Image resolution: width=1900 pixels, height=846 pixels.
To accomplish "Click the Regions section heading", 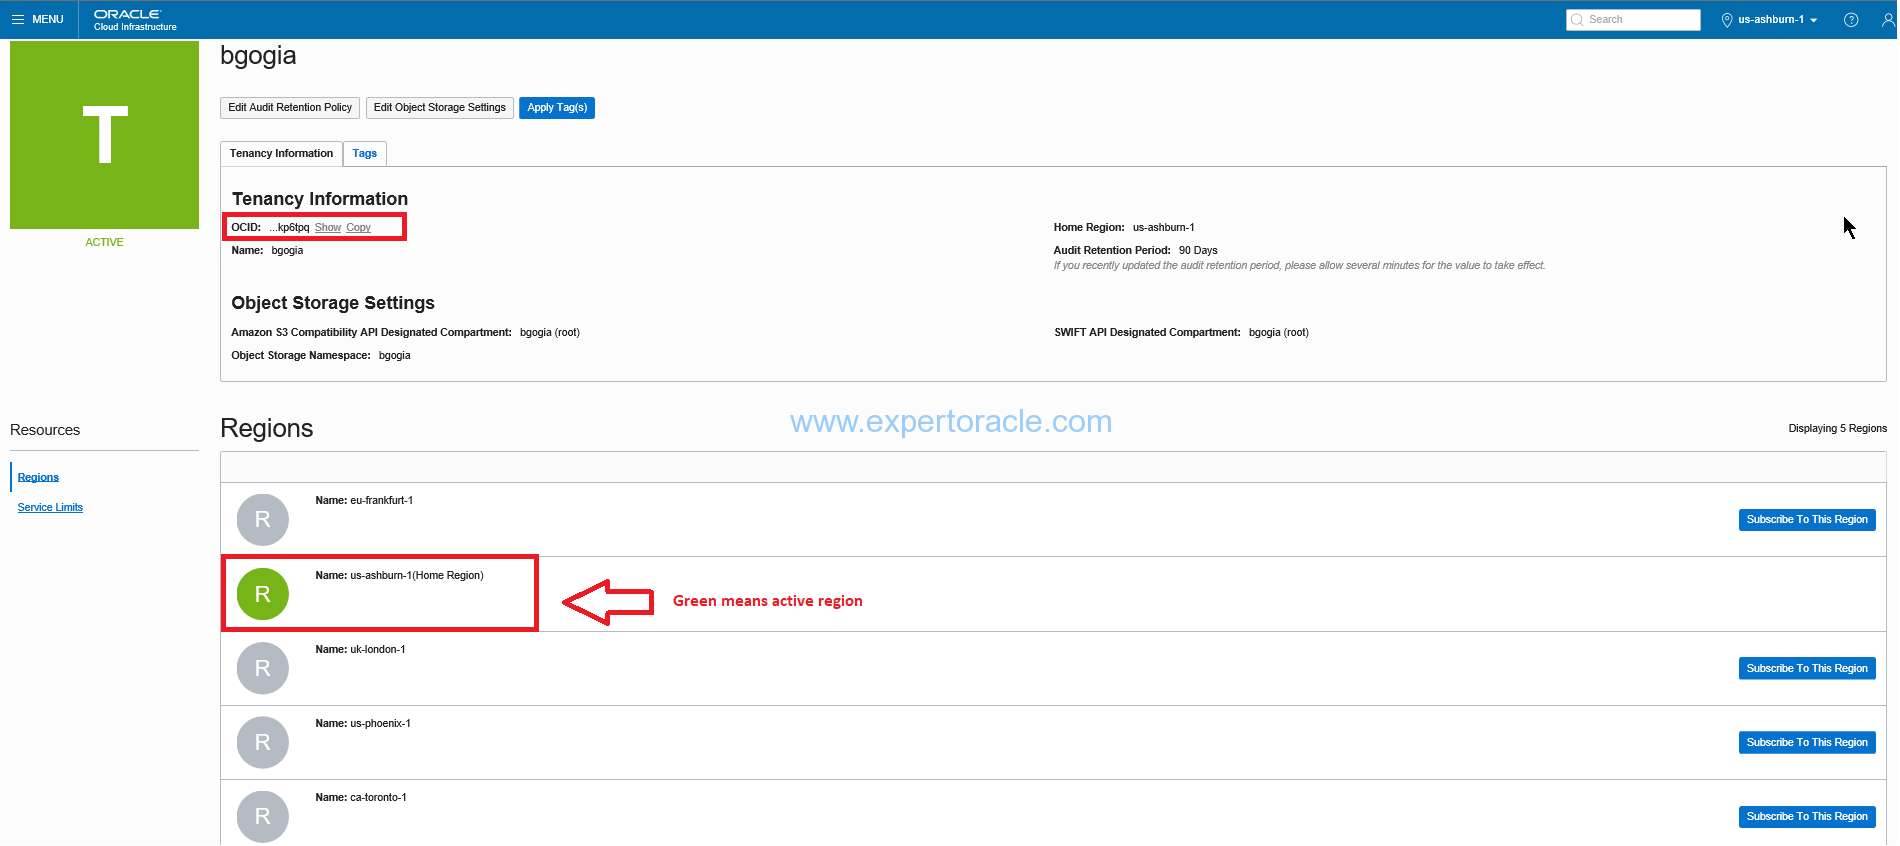I will [x=266, y=428].
